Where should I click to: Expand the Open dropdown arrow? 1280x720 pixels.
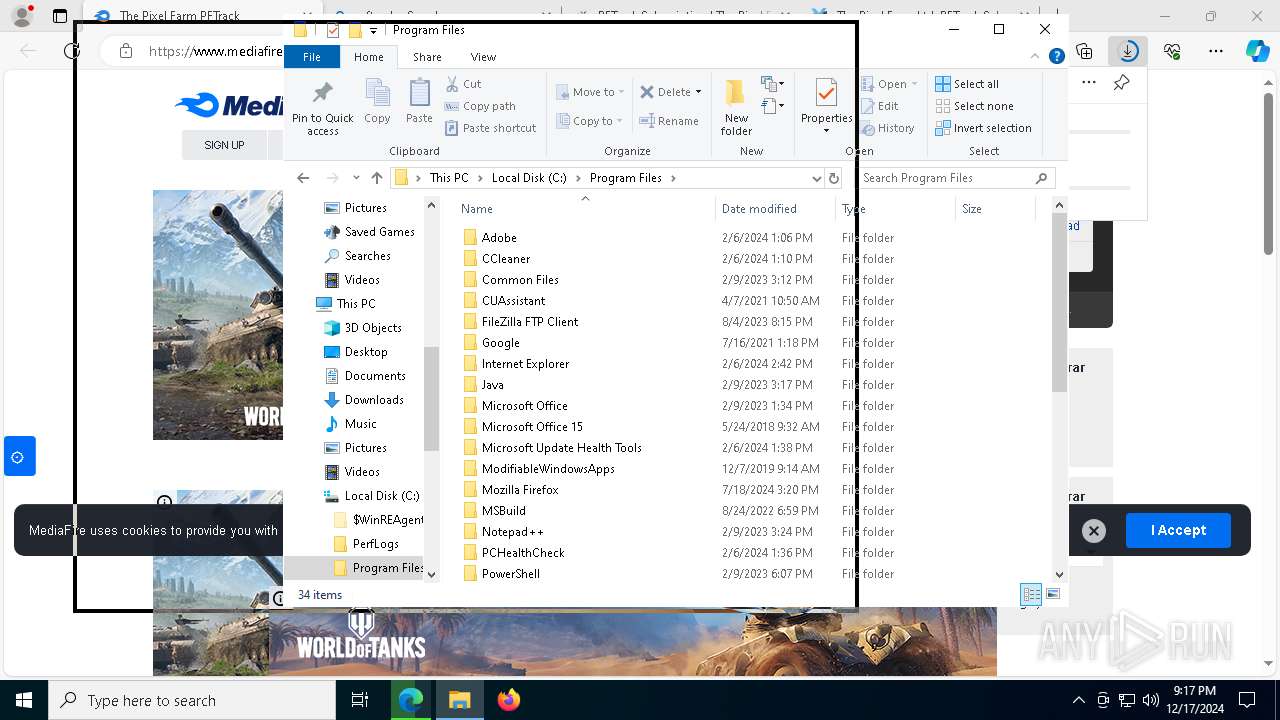(x=914, y=84)
